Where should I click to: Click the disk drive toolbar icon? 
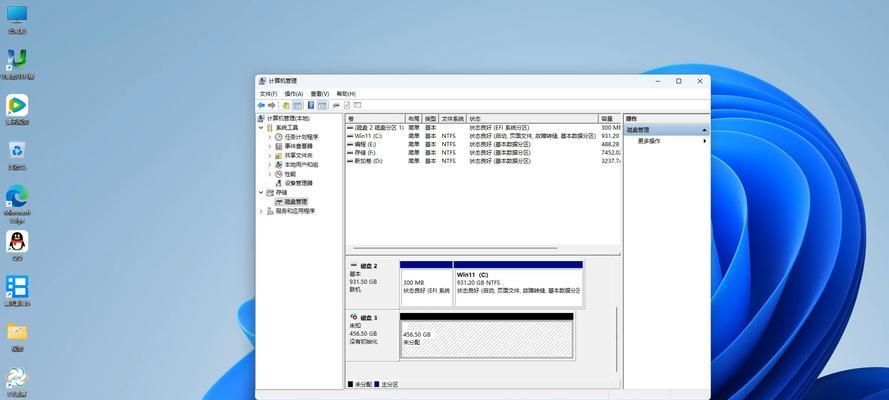[336, 105]
